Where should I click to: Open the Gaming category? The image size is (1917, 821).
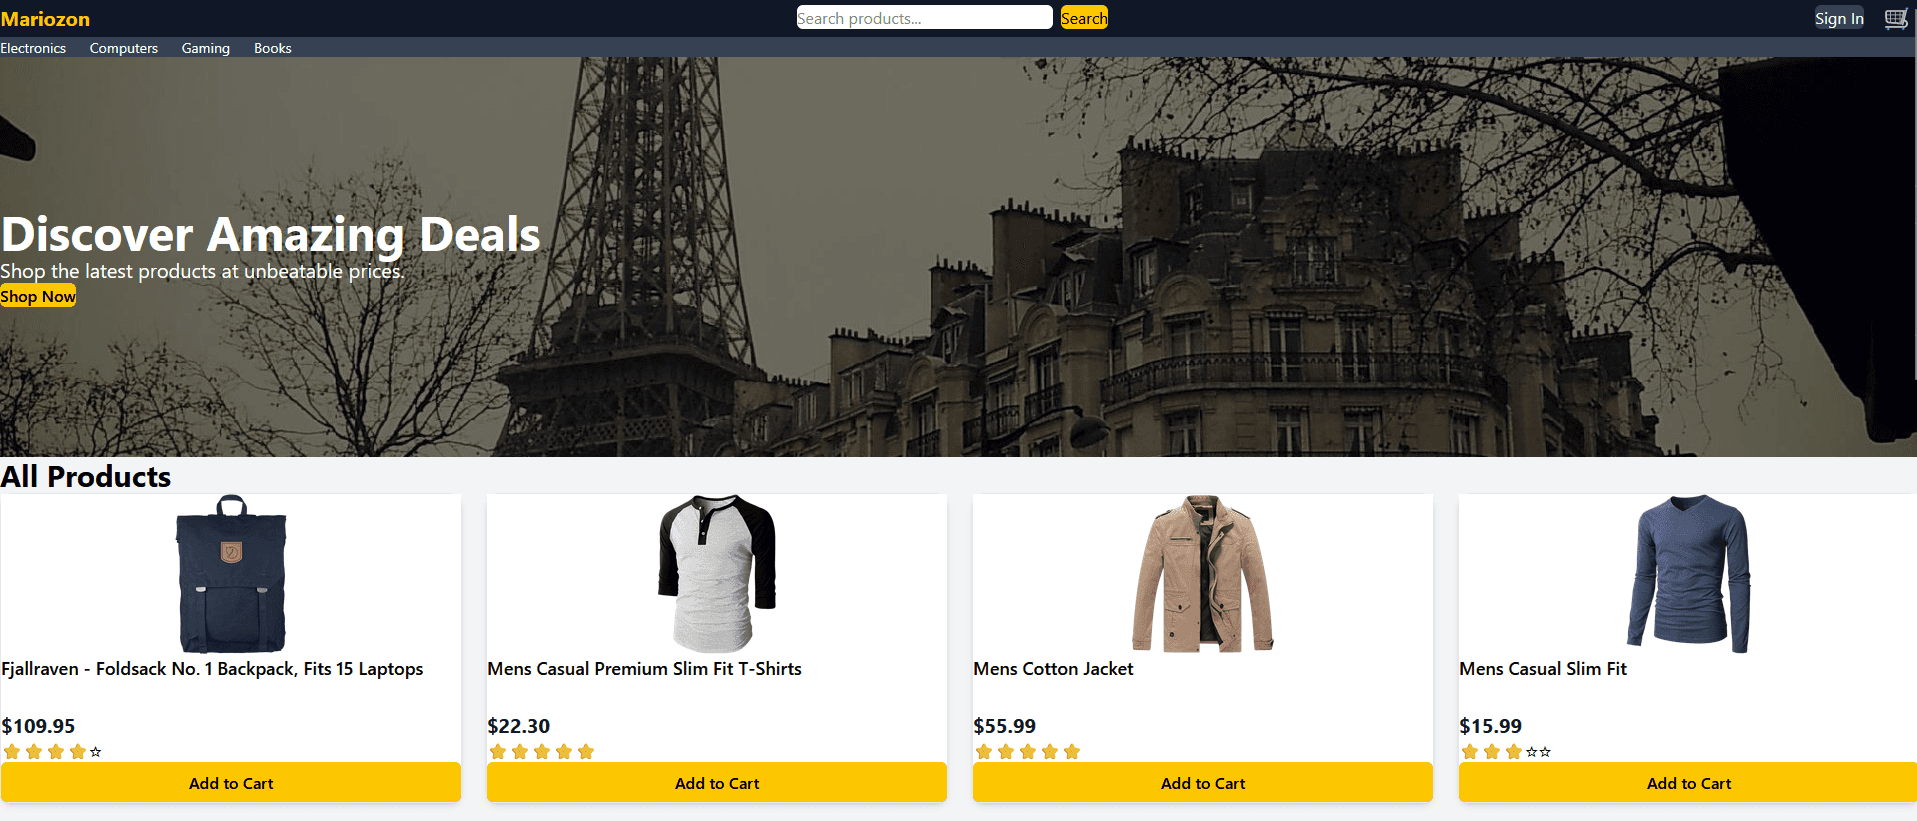(206, 48)
